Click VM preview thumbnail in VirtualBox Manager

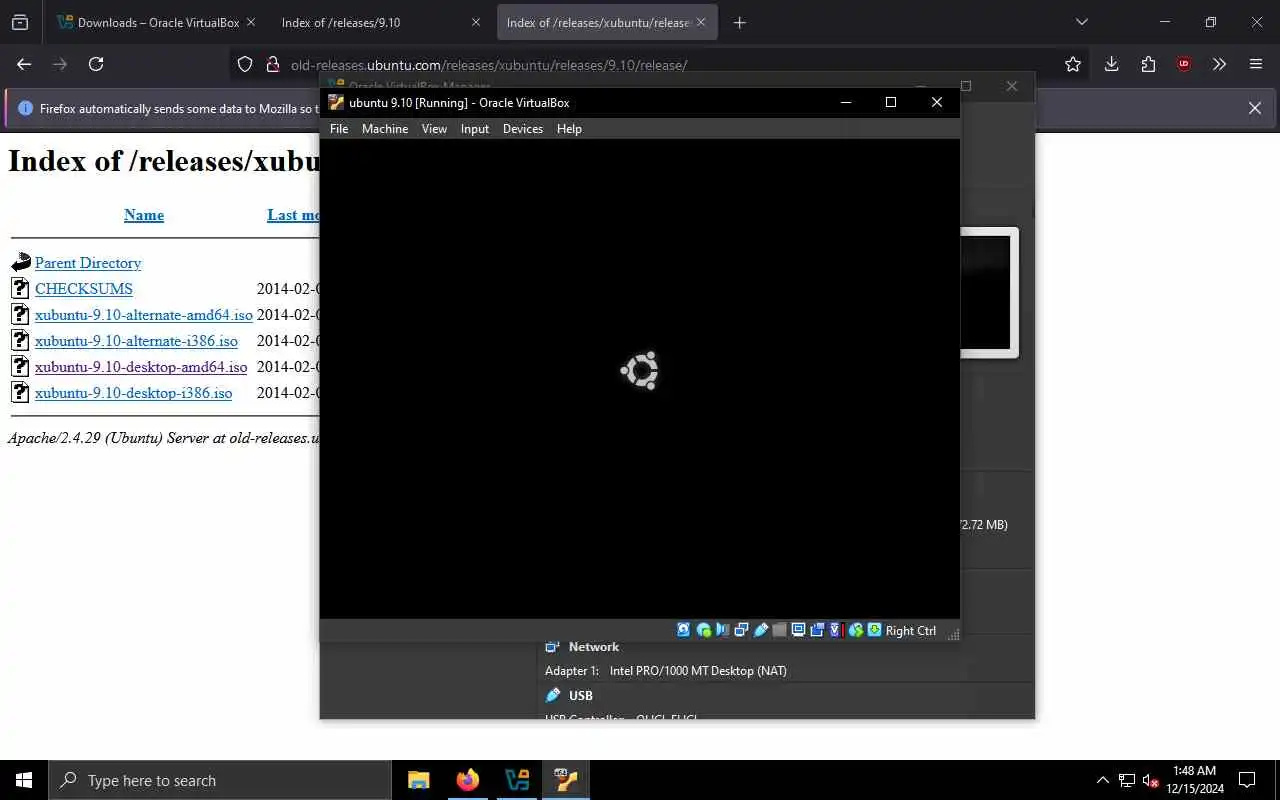click(989, 293)
